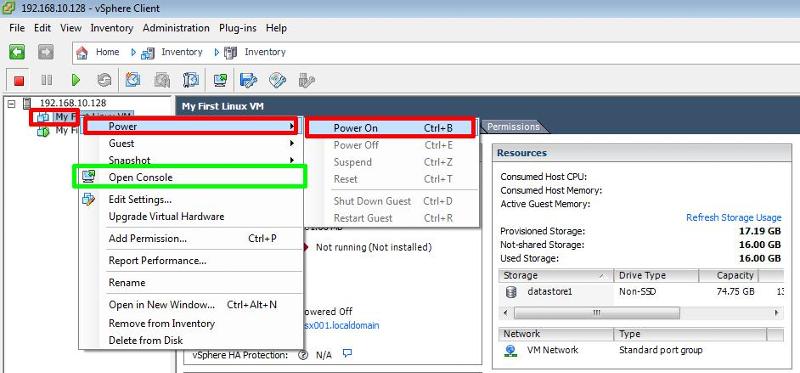Click the breadcrumb arrow after Home

pyautogui.click(x=134, y=52)
